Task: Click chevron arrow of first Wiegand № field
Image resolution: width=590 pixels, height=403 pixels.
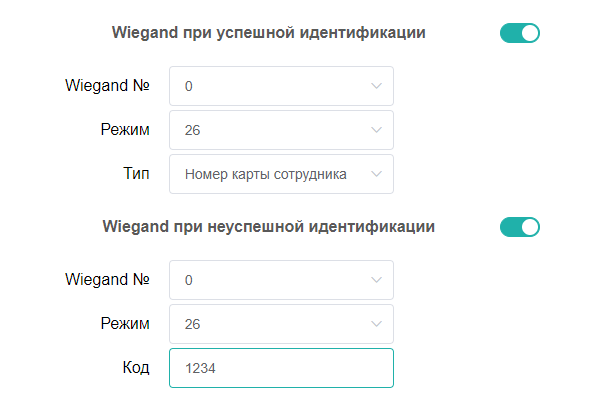Action: click(376, 86)
